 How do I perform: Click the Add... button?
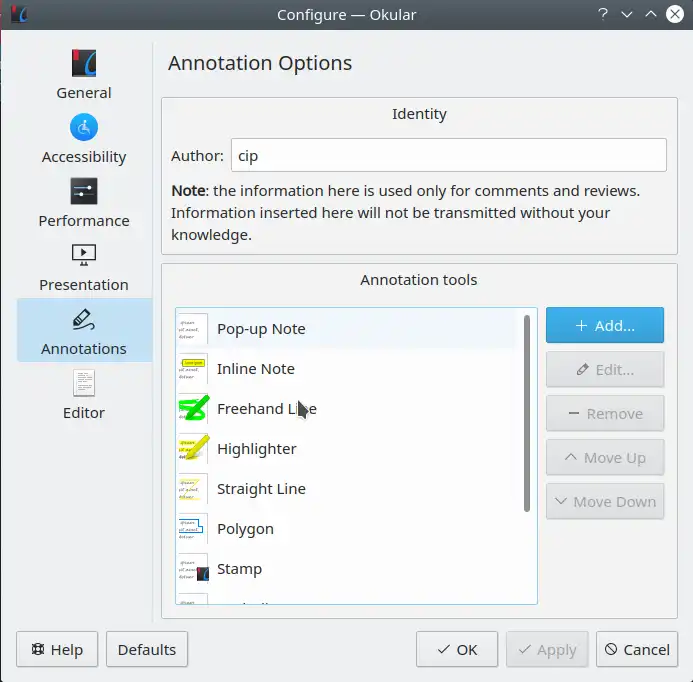pos(605,325)
